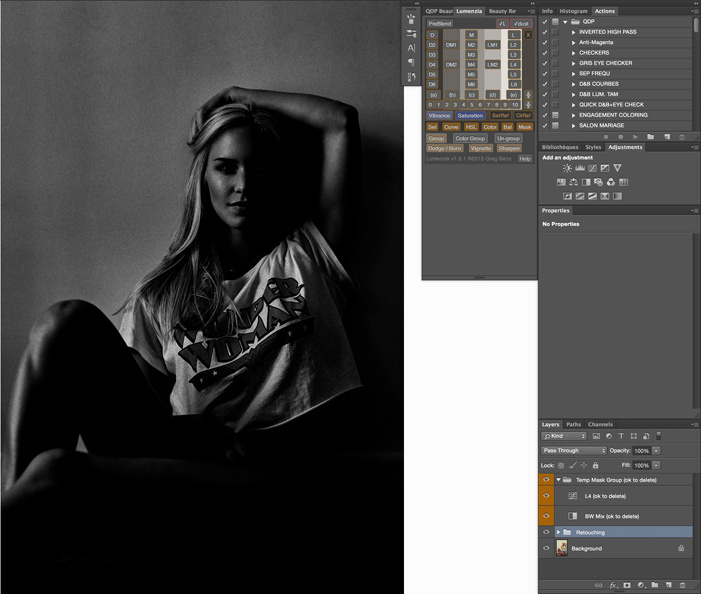Image resolution: width=701 pixels, height=594 pixels.
Task: Toggle the √L option in Lumenzia
Action: 502,23
